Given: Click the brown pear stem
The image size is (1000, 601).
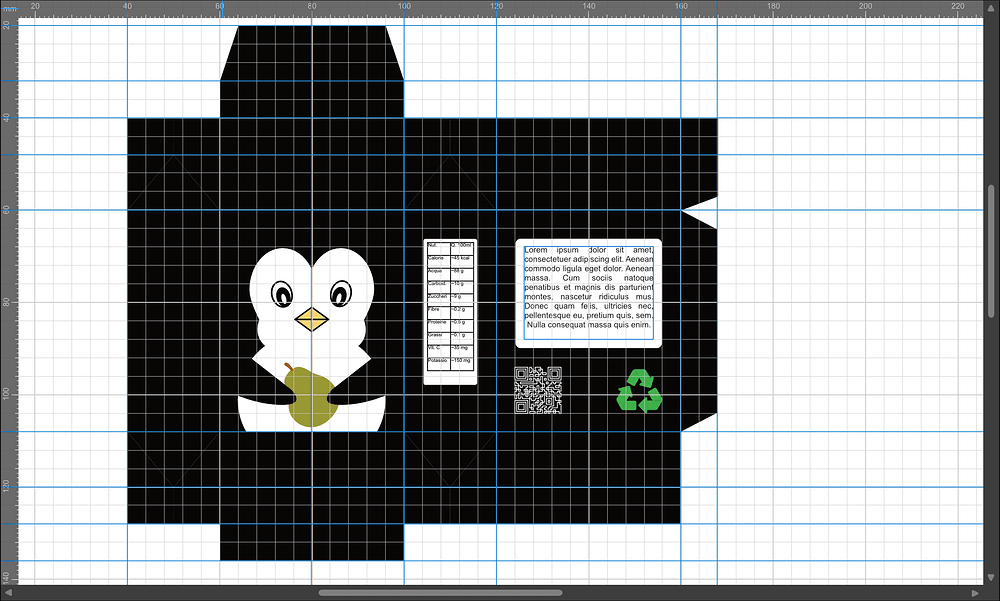Looking at the screenshot, I should (x=289, y=368).
